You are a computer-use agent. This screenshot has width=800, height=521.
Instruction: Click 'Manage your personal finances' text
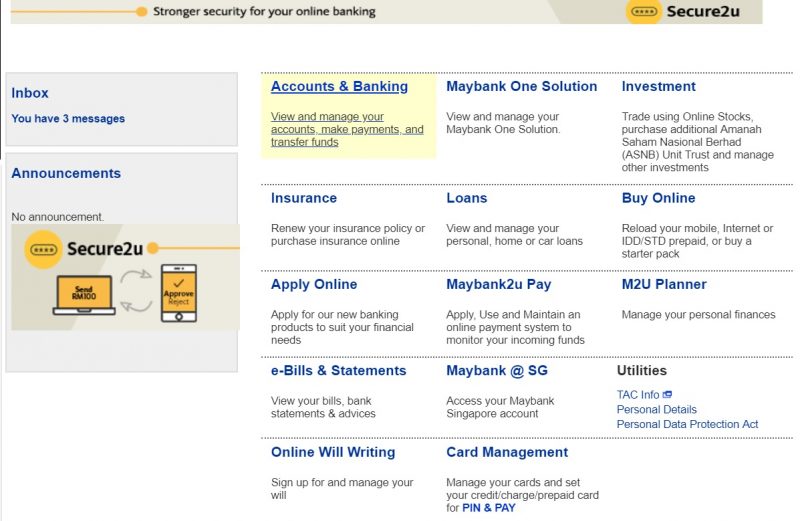tap(698, 314)
